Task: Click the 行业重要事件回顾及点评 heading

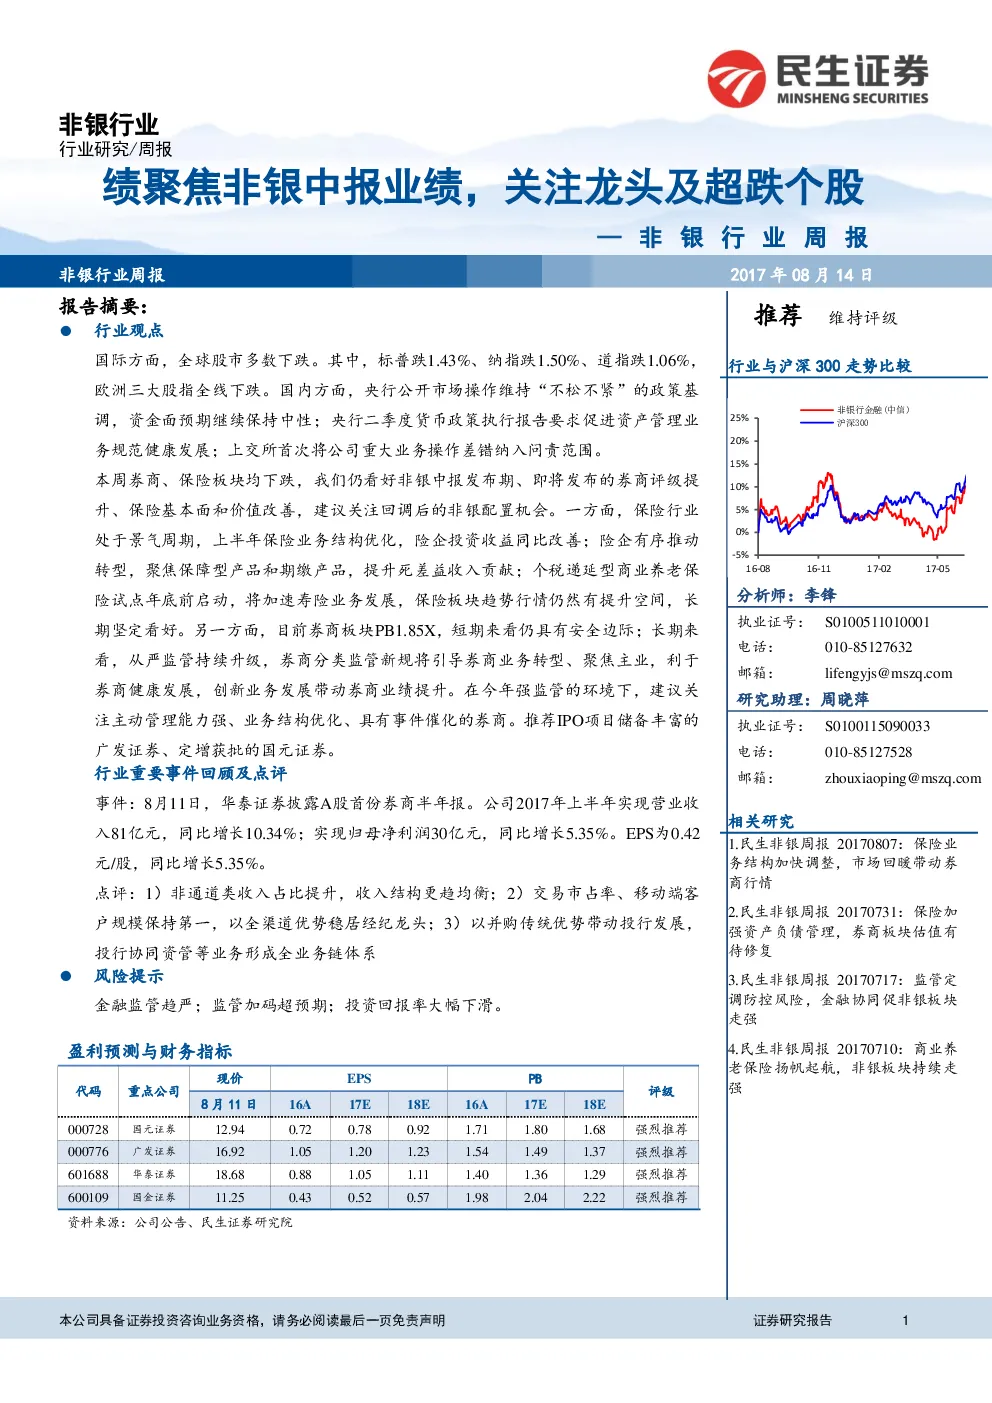Action: click(x=191, y=774)
